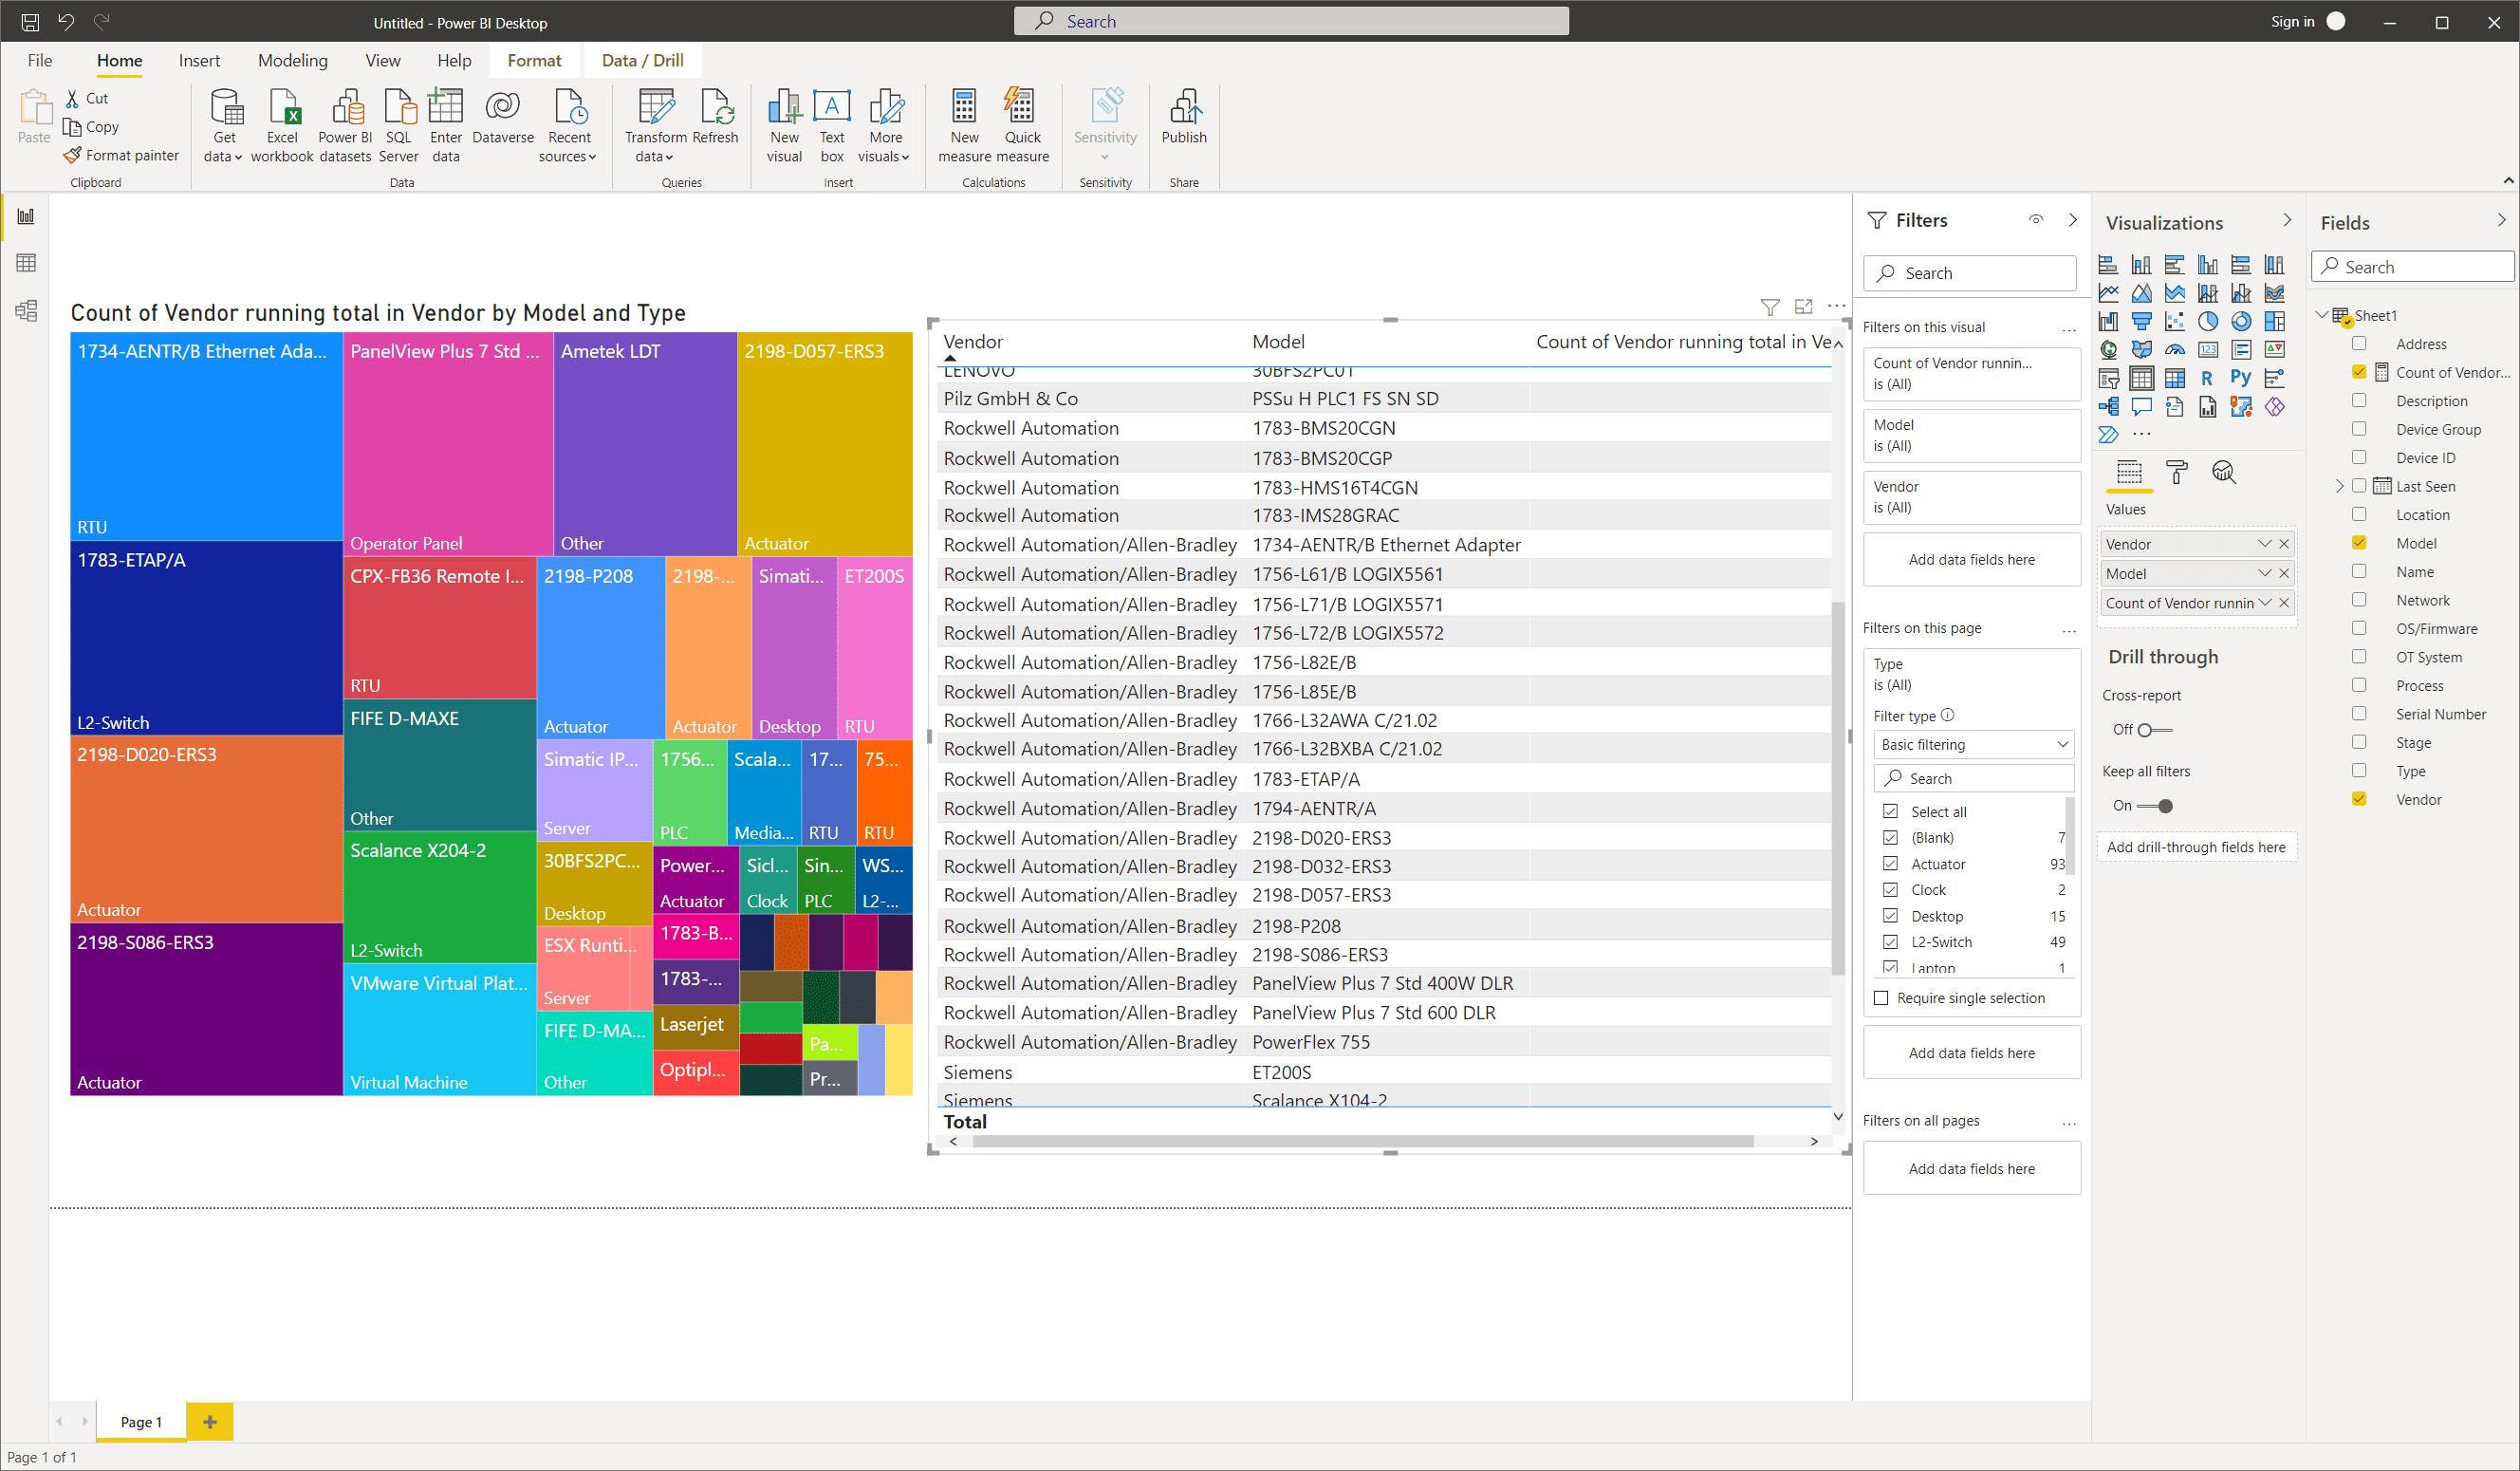This screenshot has width=2520, height=1471.
Task: Select the globe Map visualization
Action: pyautogui.click(x=2108, y=349)
